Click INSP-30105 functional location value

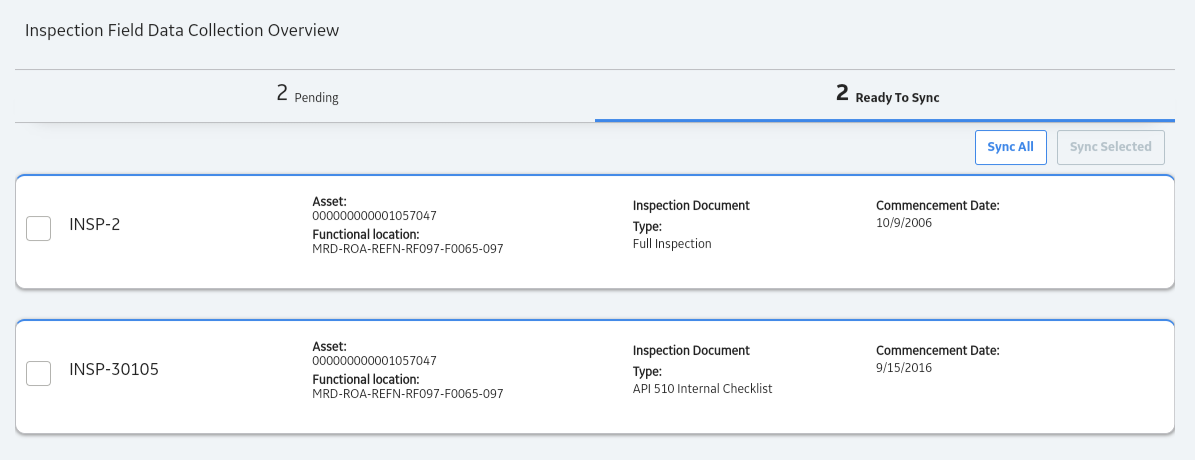tap(408, 394)
